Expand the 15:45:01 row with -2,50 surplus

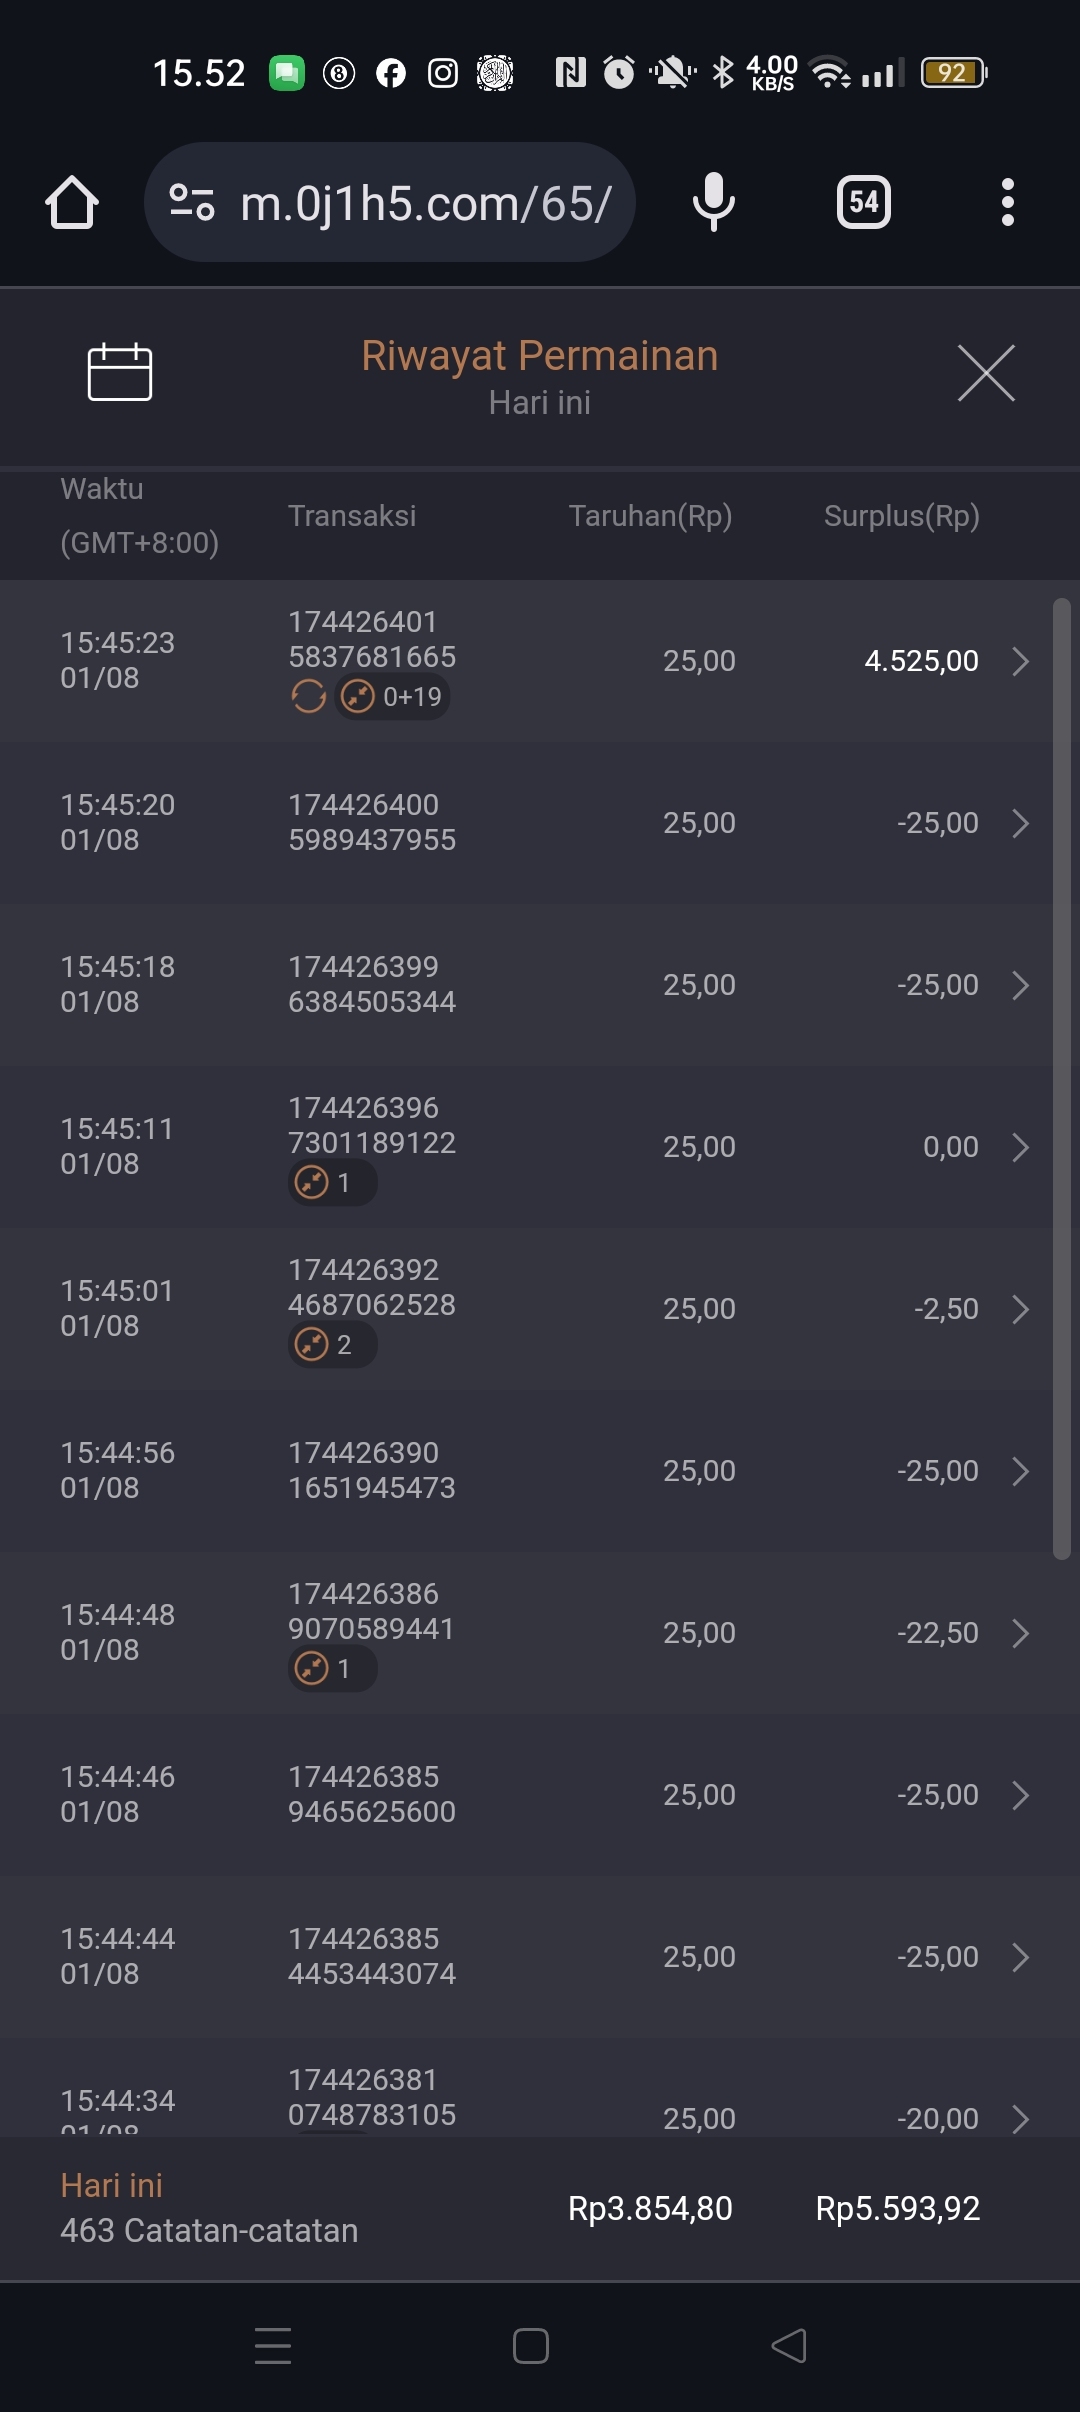(x=1020, y=1309)
